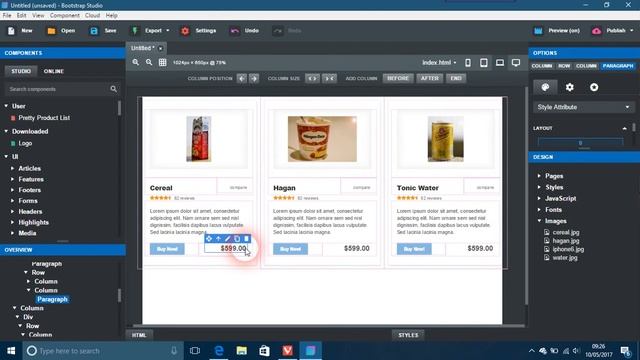Screen dimensions: 640x360
Task: Click Buy Now button on Hagan card
Action: point(290,249)
